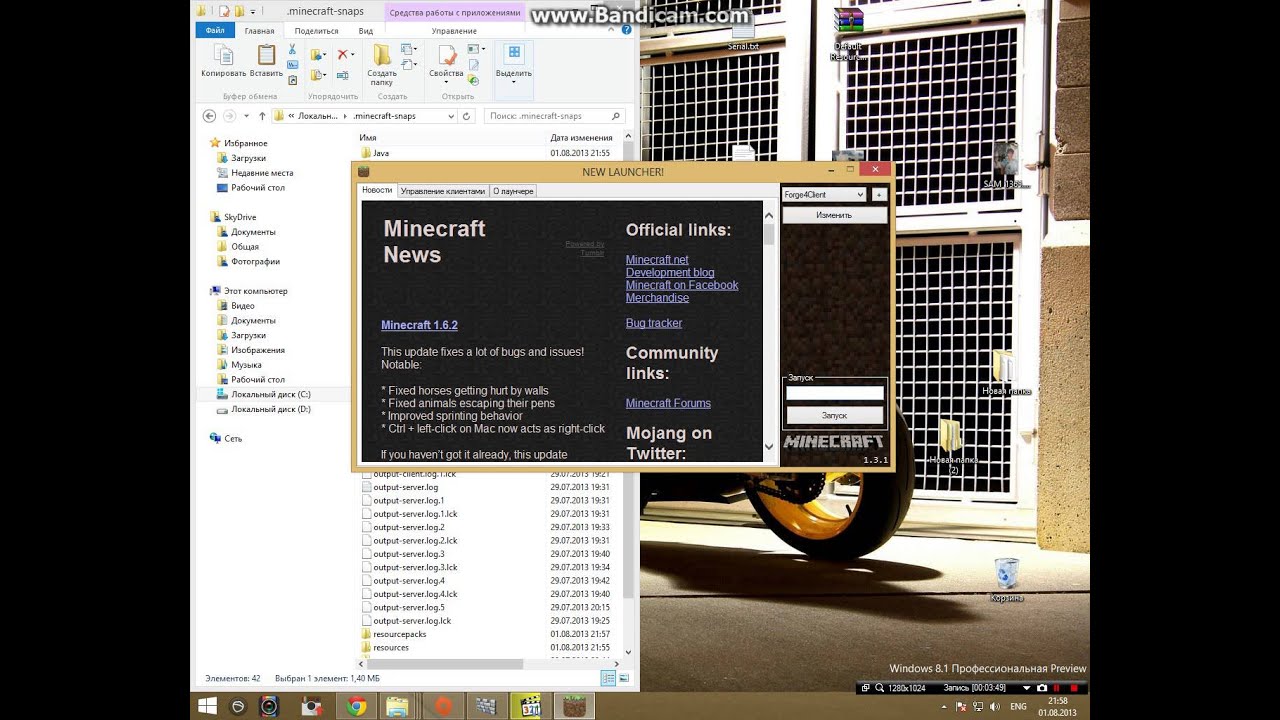The height and width of the screenshot is (720, 1280).
Task: Click the Выделить selection icon in ribbon
Action: coord(513,53)
